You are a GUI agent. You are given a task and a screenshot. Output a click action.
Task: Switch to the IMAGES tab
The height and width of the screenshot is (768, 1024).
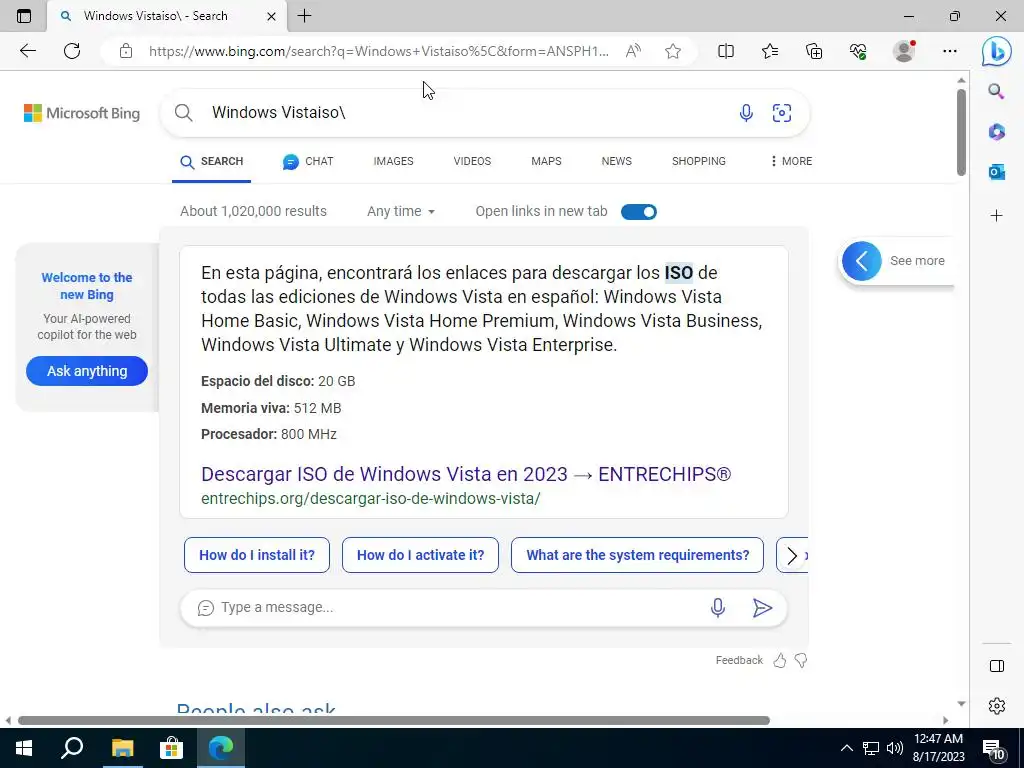[x=393, y=161]
